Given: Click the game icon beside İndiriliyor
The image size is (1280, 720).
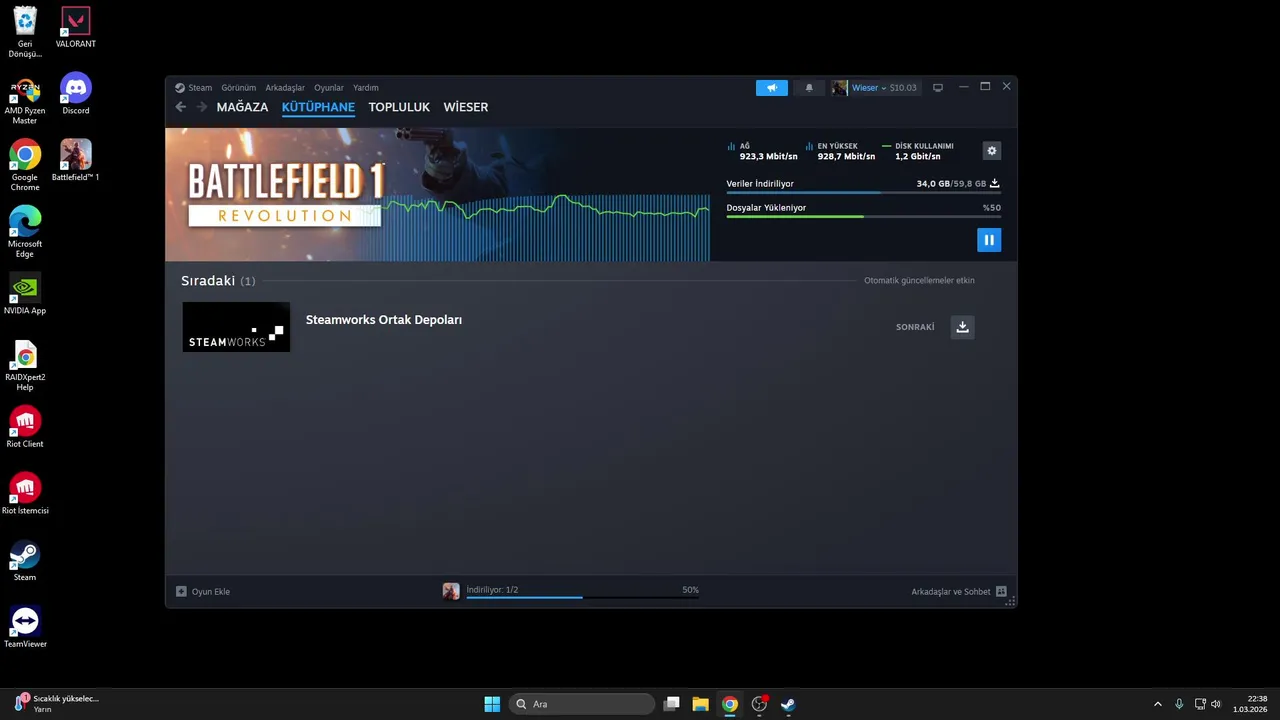Looking at the screenshot, I should coord(451,591).
